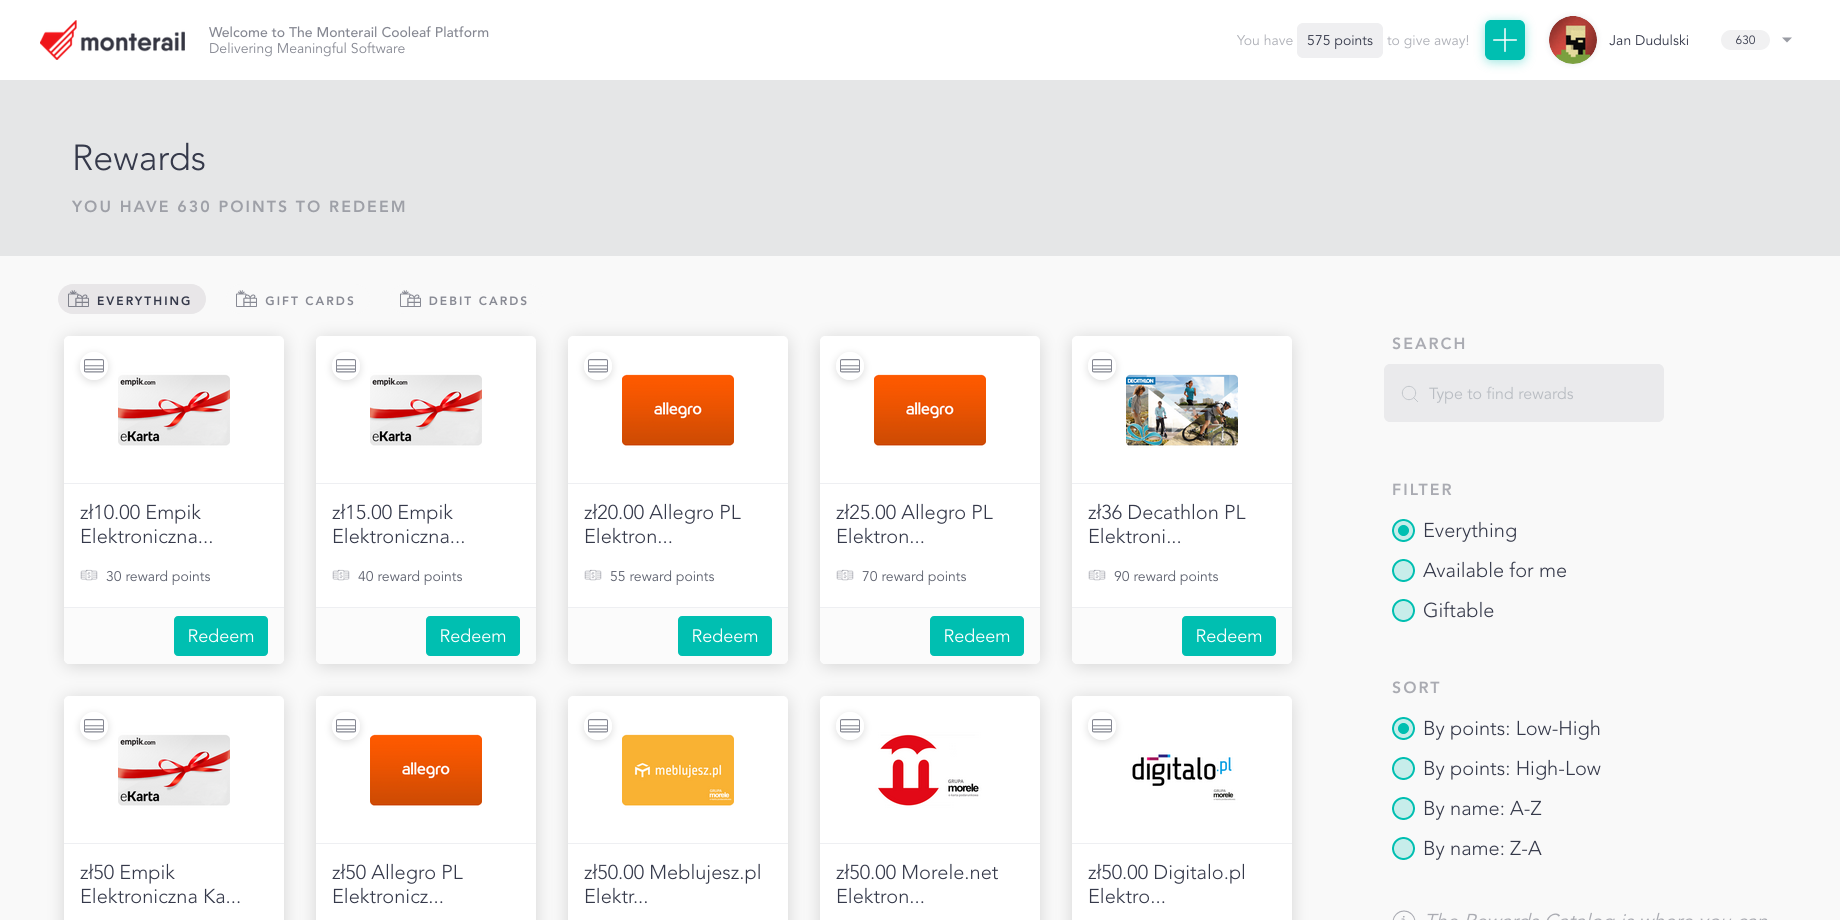Click card icon on zł15.00 Empik reward
This screenshot has height=920, width=1840.
[346, 366]
